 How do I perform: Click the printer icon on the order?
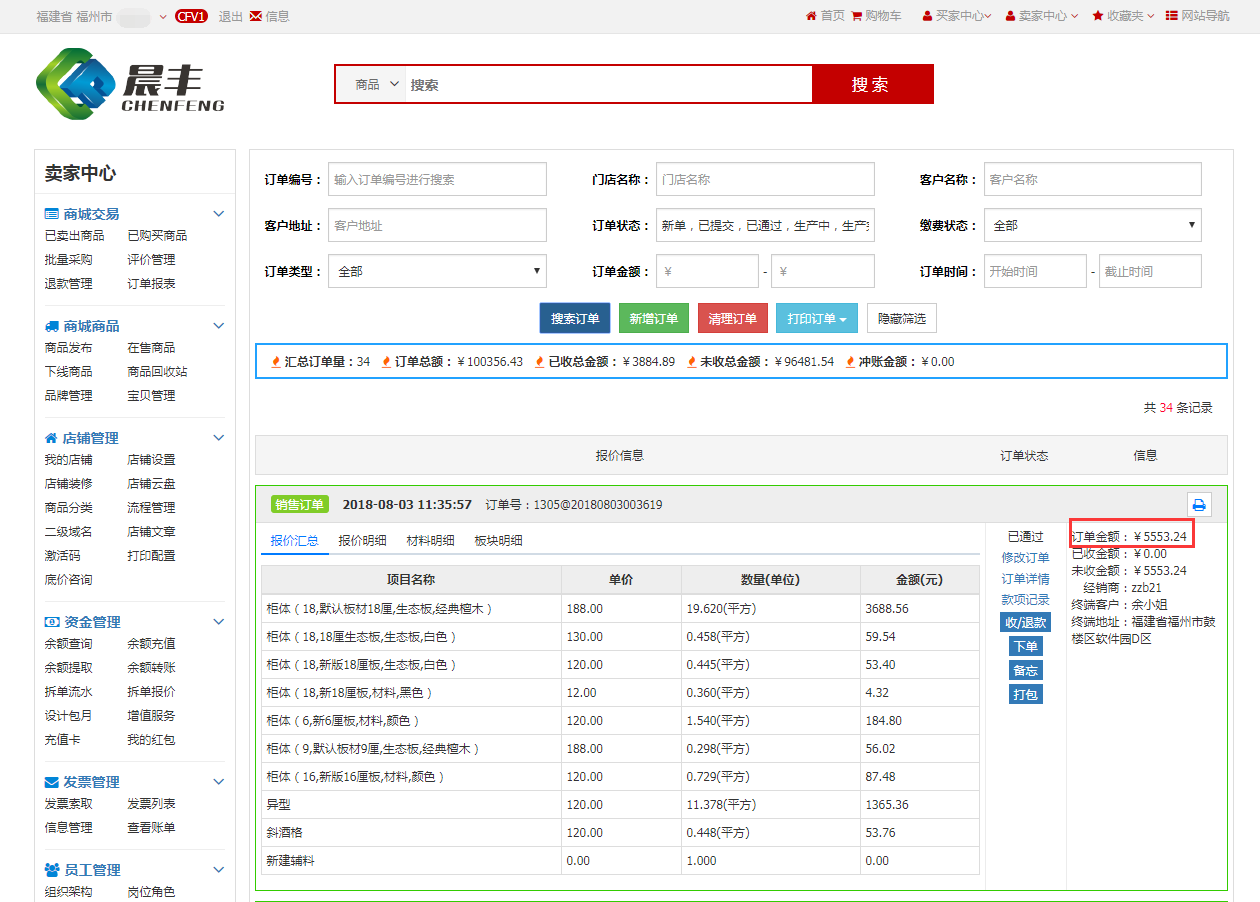pyautogui.click(x=1199, y=505)
